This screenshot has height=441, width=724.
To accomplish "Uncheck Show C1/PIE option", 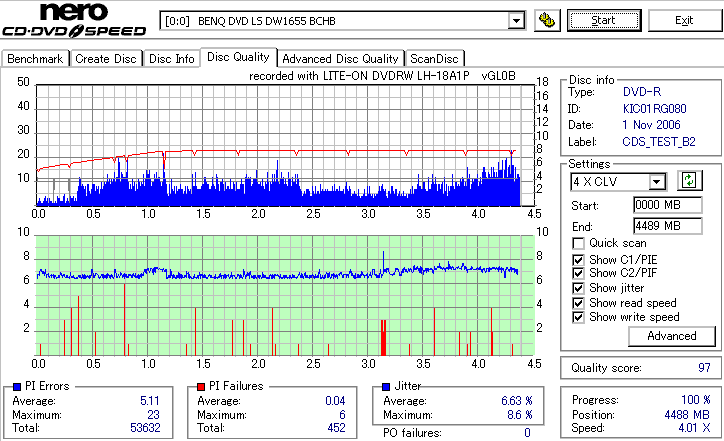I will (578, 260).
